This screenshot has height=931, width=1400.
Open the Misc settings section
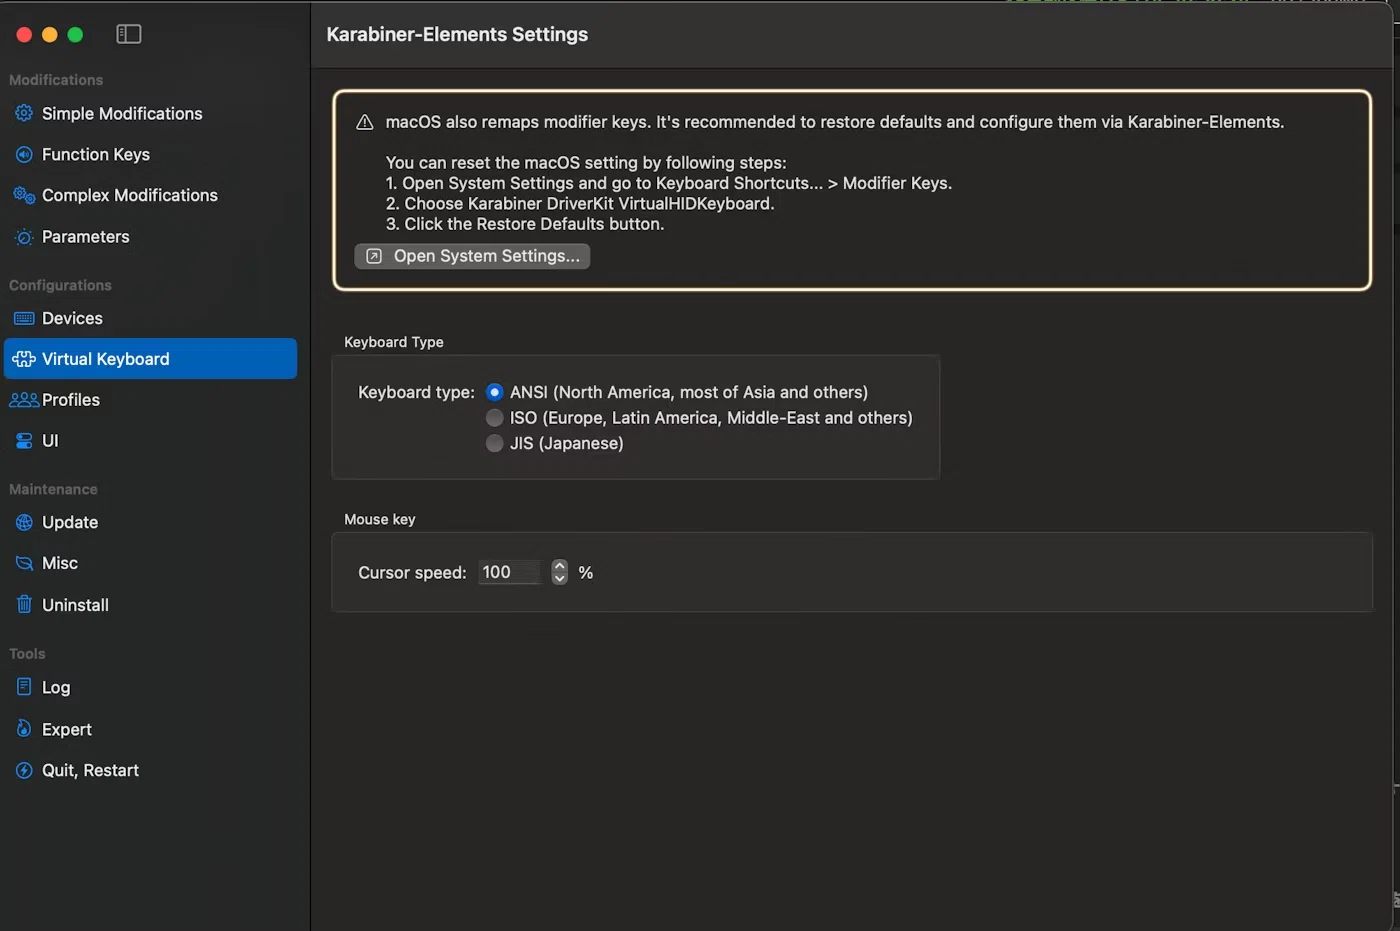pyautogui.click(x=59, y=564)
